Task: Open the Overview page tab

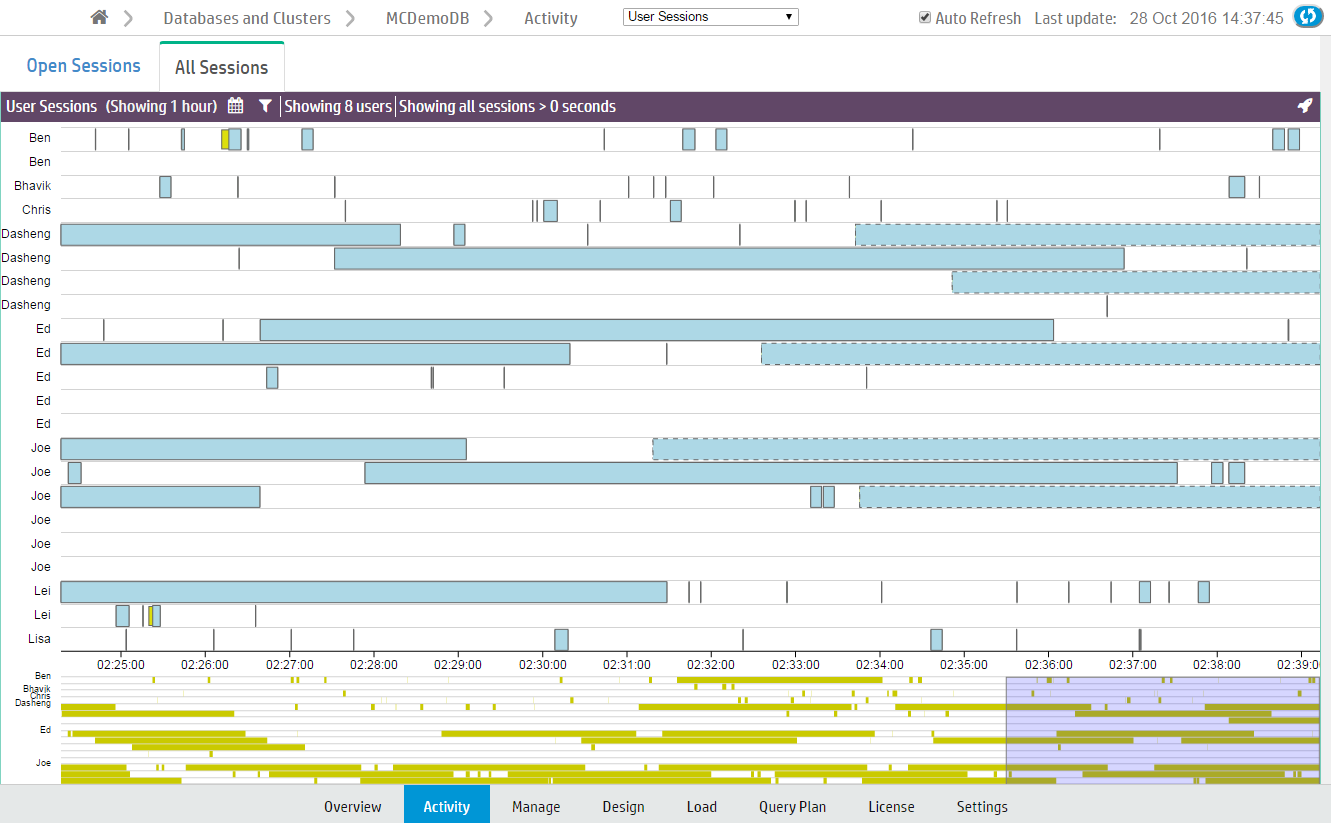Action: coord(352,806)
